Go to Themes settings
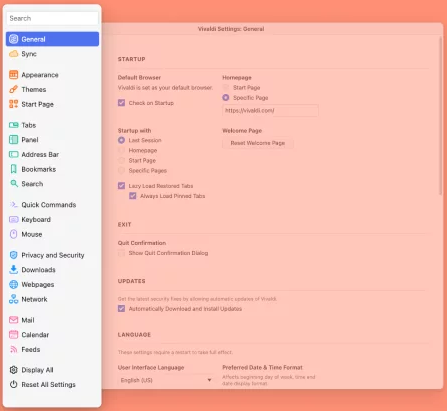This screenshot has height=411, width=447. point(52,89)
